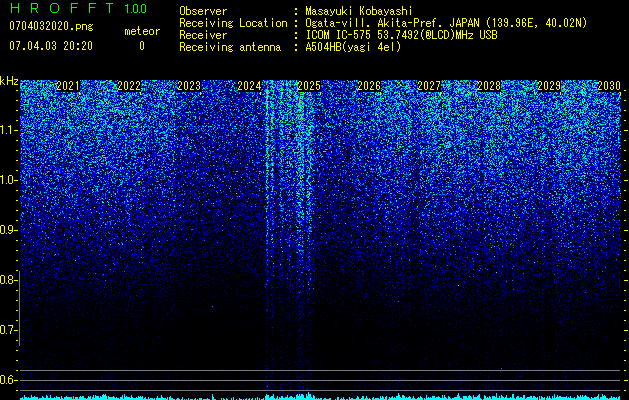This screenshot has height=400, width=629.
Task: Click the 2025 time marker label
Action: 309,86
